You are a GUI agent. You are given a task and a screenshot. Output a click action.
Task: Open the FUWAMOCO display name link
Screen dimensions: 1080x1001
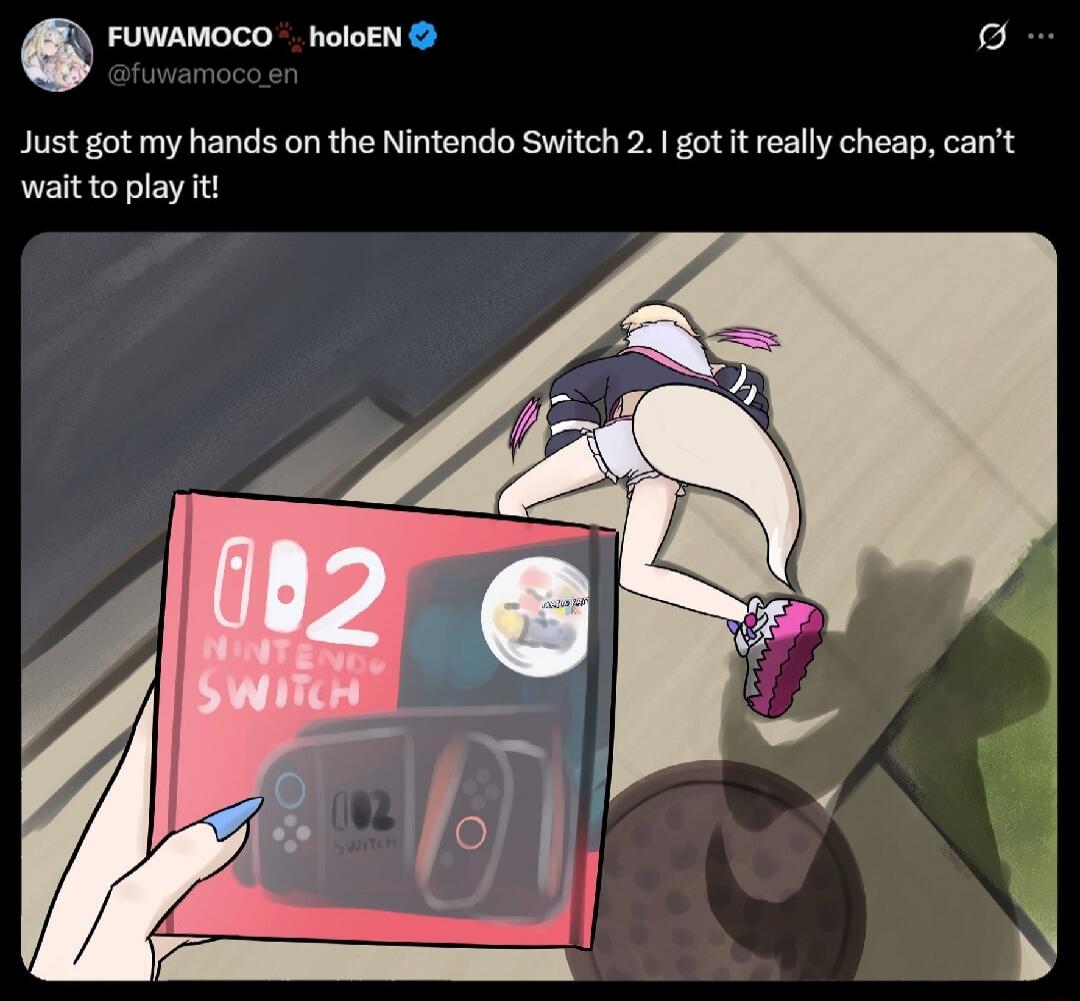(189, 37)
